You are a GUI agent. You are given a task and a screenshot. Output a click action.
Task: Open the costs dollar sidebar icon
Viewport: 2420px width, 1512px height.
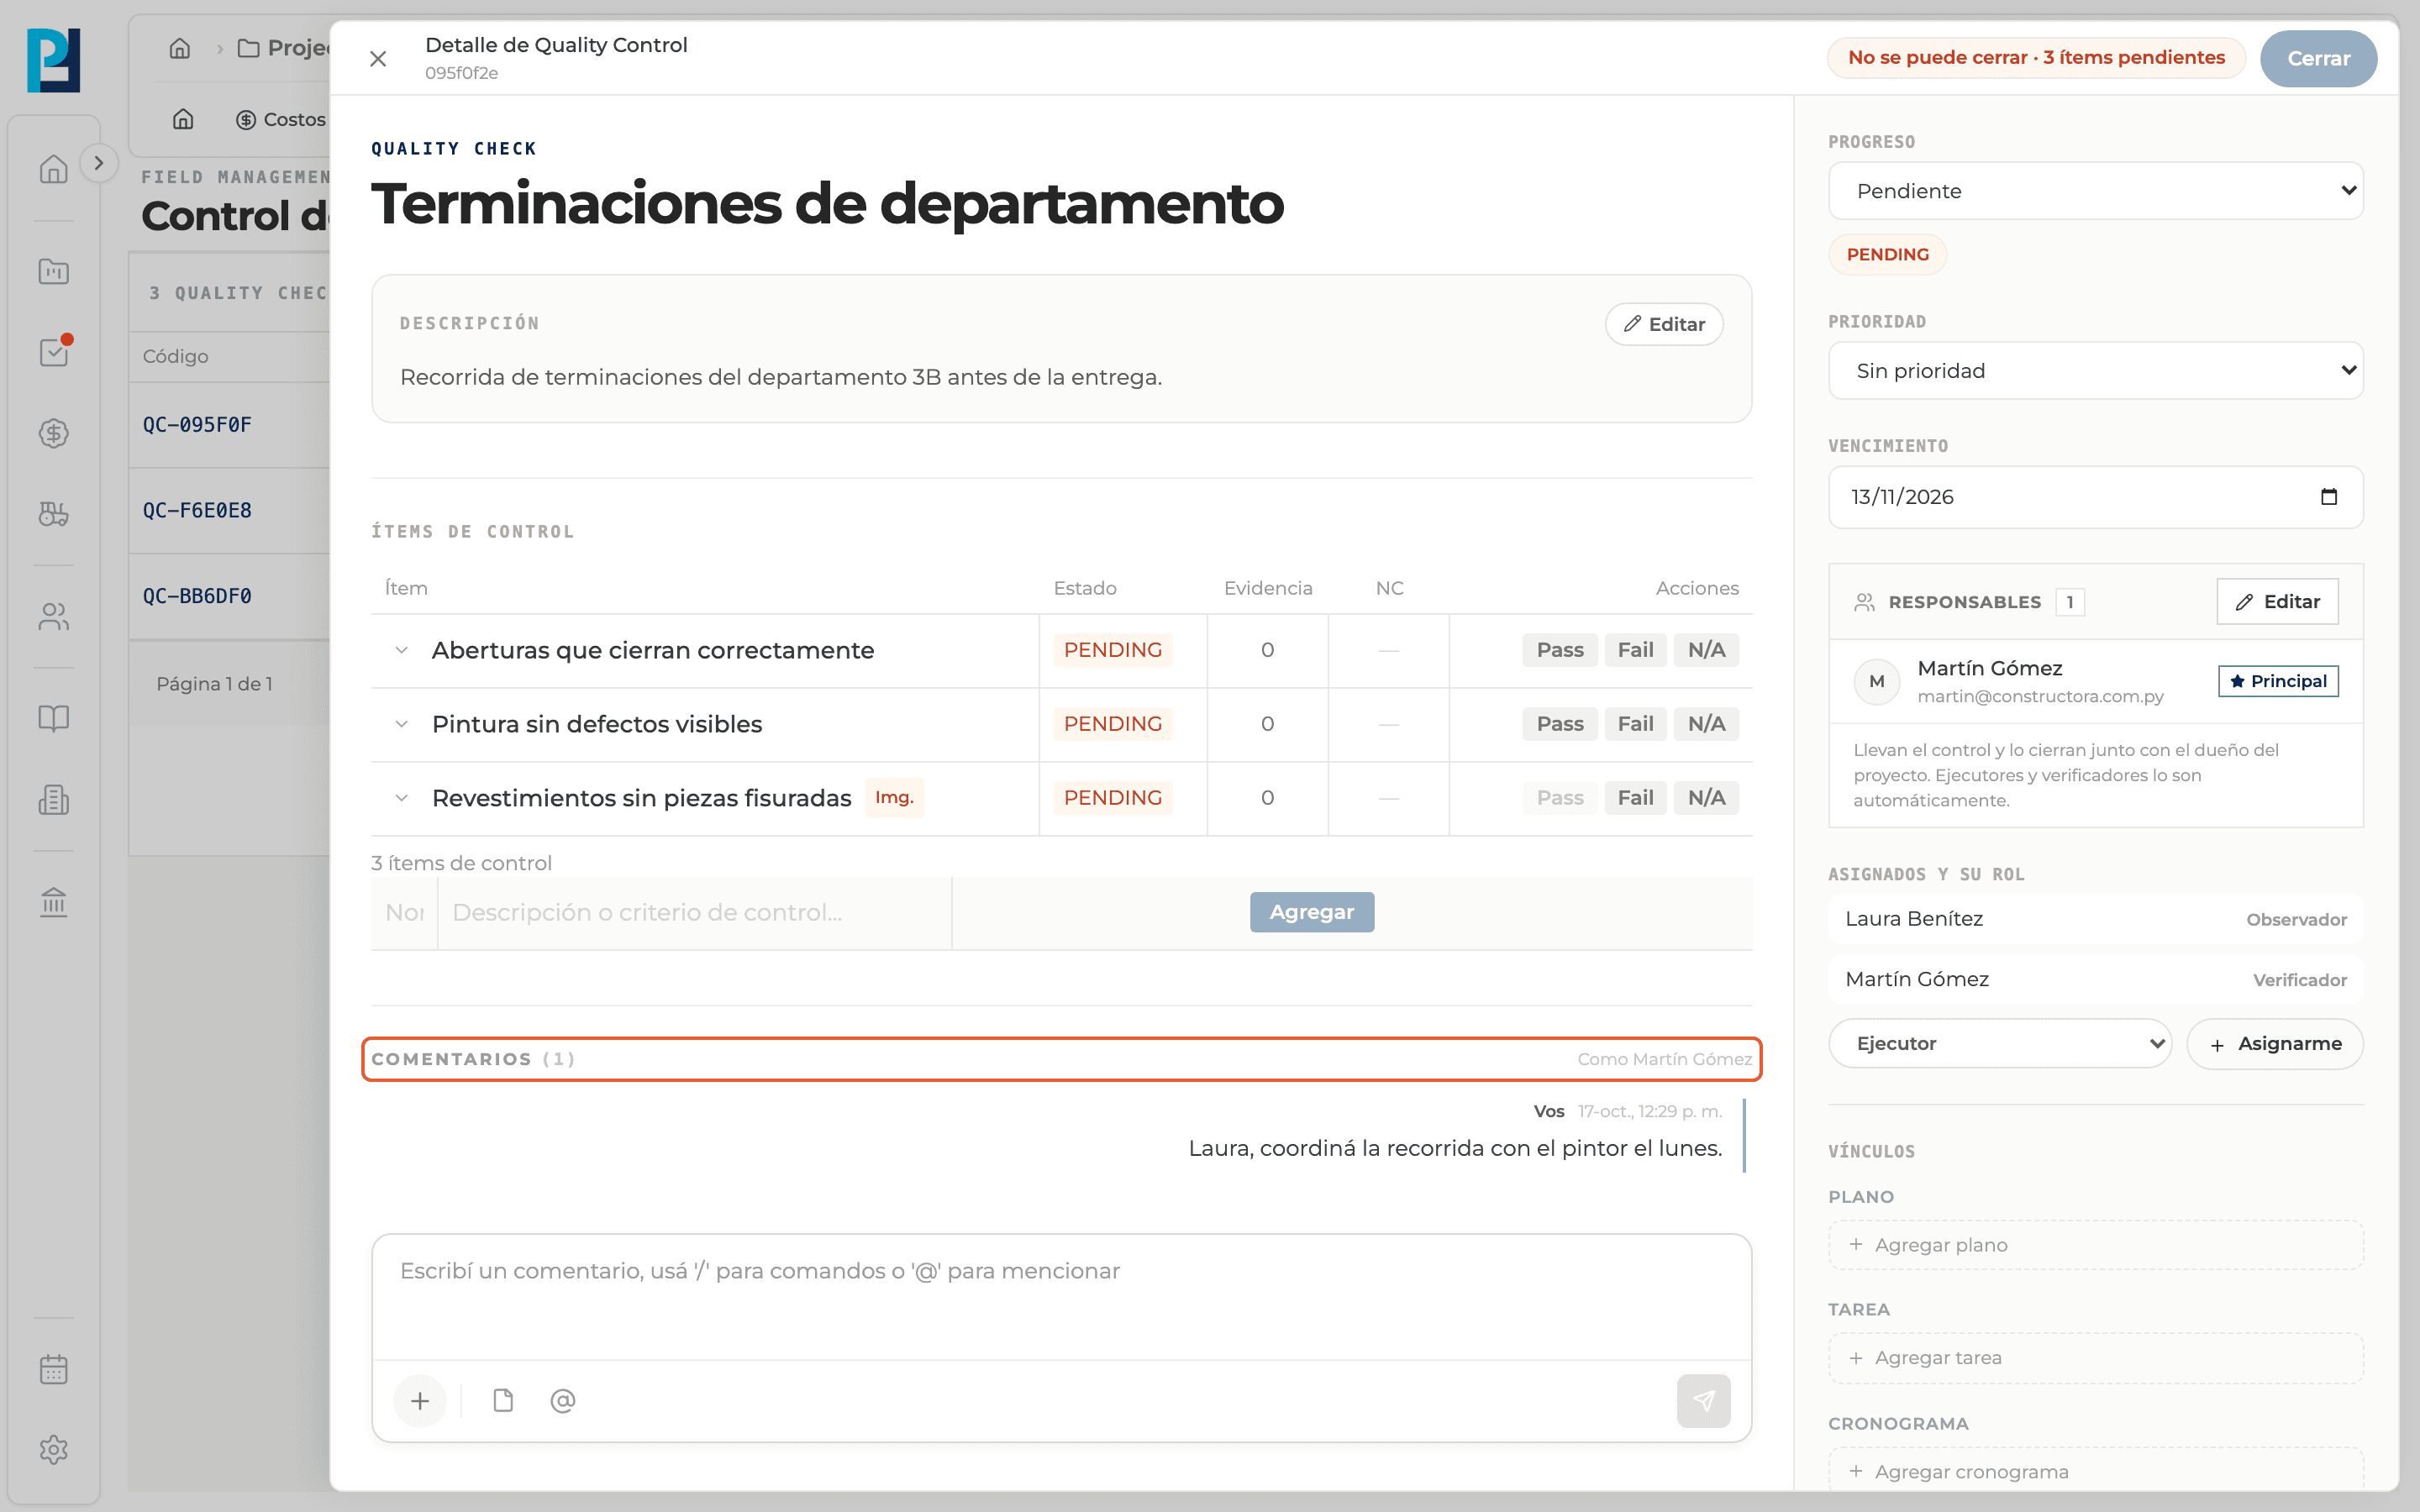54,433
